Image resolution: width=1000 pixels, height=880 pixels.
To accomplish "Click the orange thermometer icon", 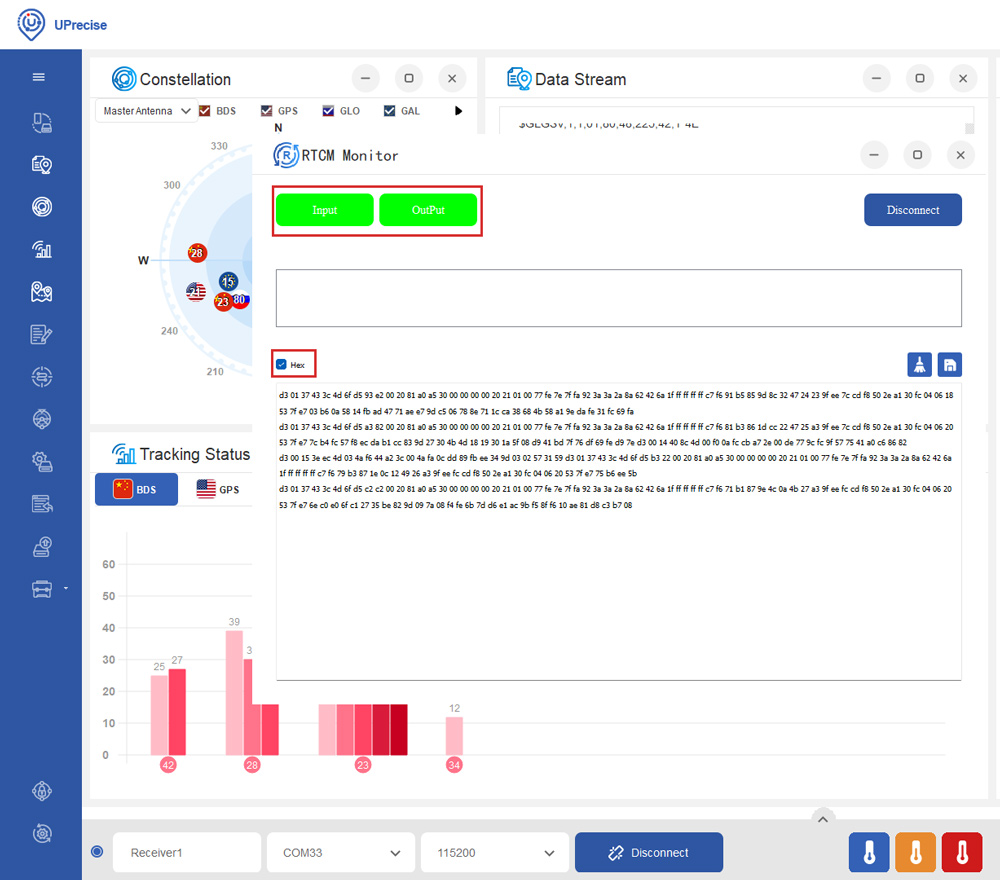I will (x=915, y=852).
